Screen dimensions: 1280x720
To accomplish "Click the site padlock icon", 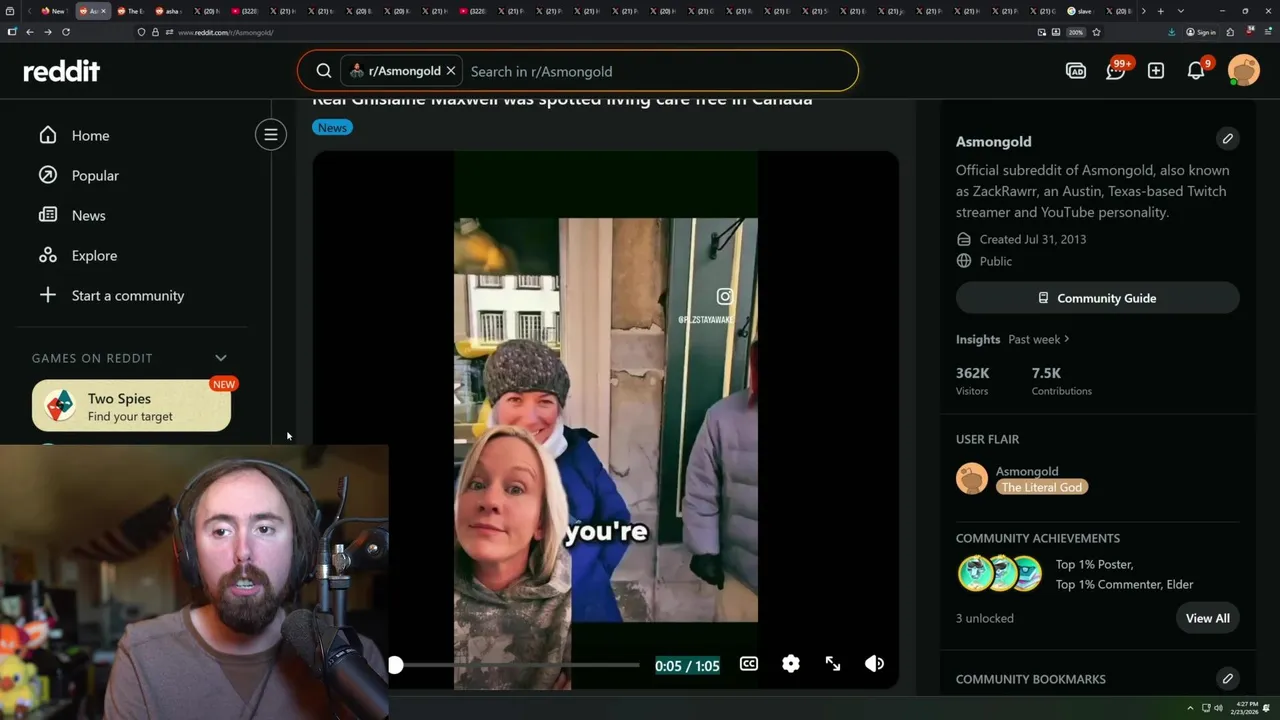I will (155, 32).
